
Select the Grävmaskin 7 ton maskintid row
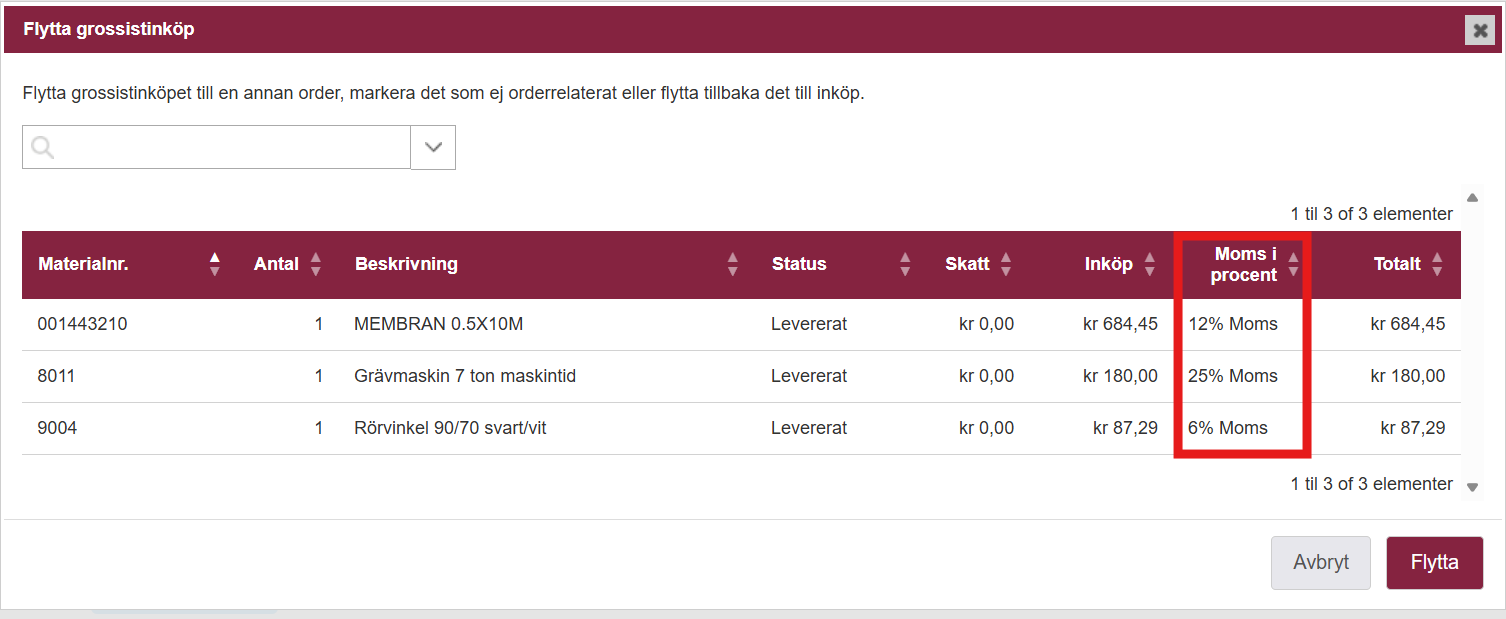click(464, 376)
